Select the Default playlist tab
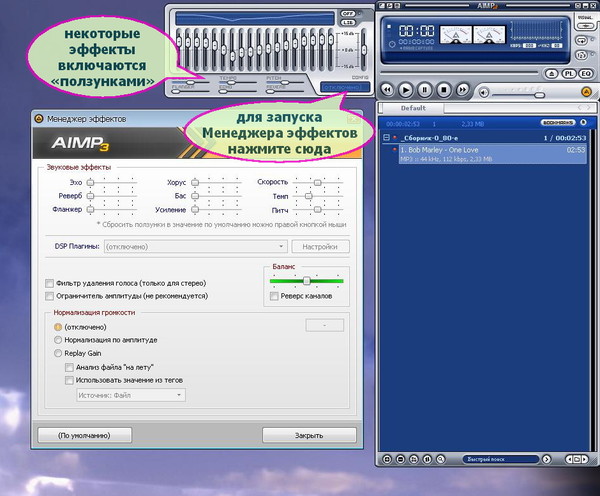 [413, 108]
